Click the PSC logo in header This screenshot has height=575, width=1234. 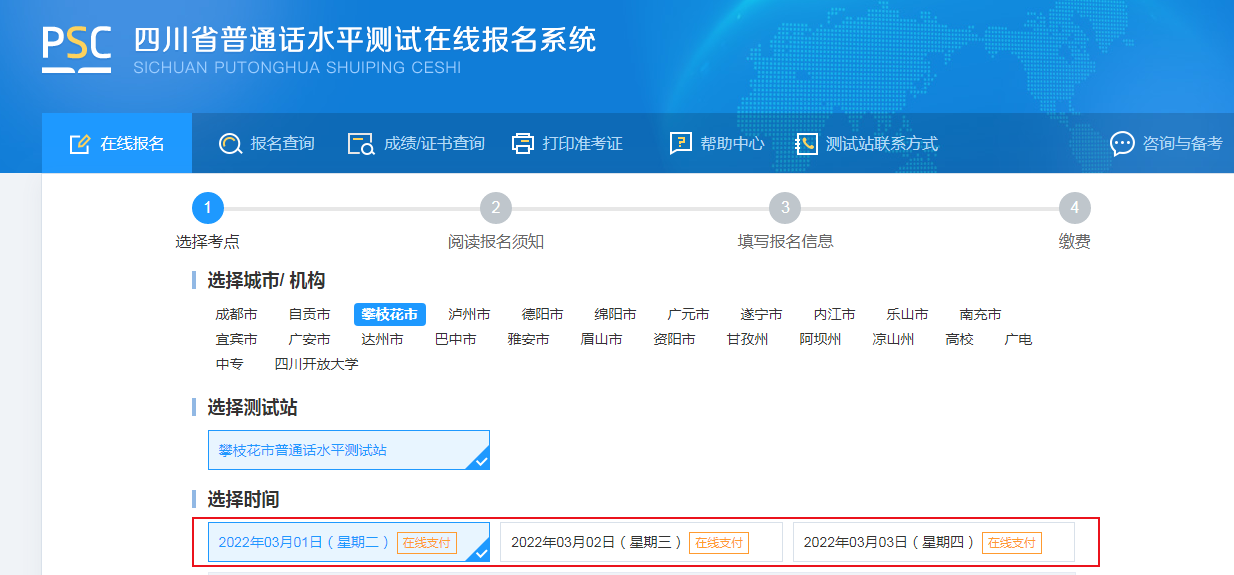[x=76, y=47]
